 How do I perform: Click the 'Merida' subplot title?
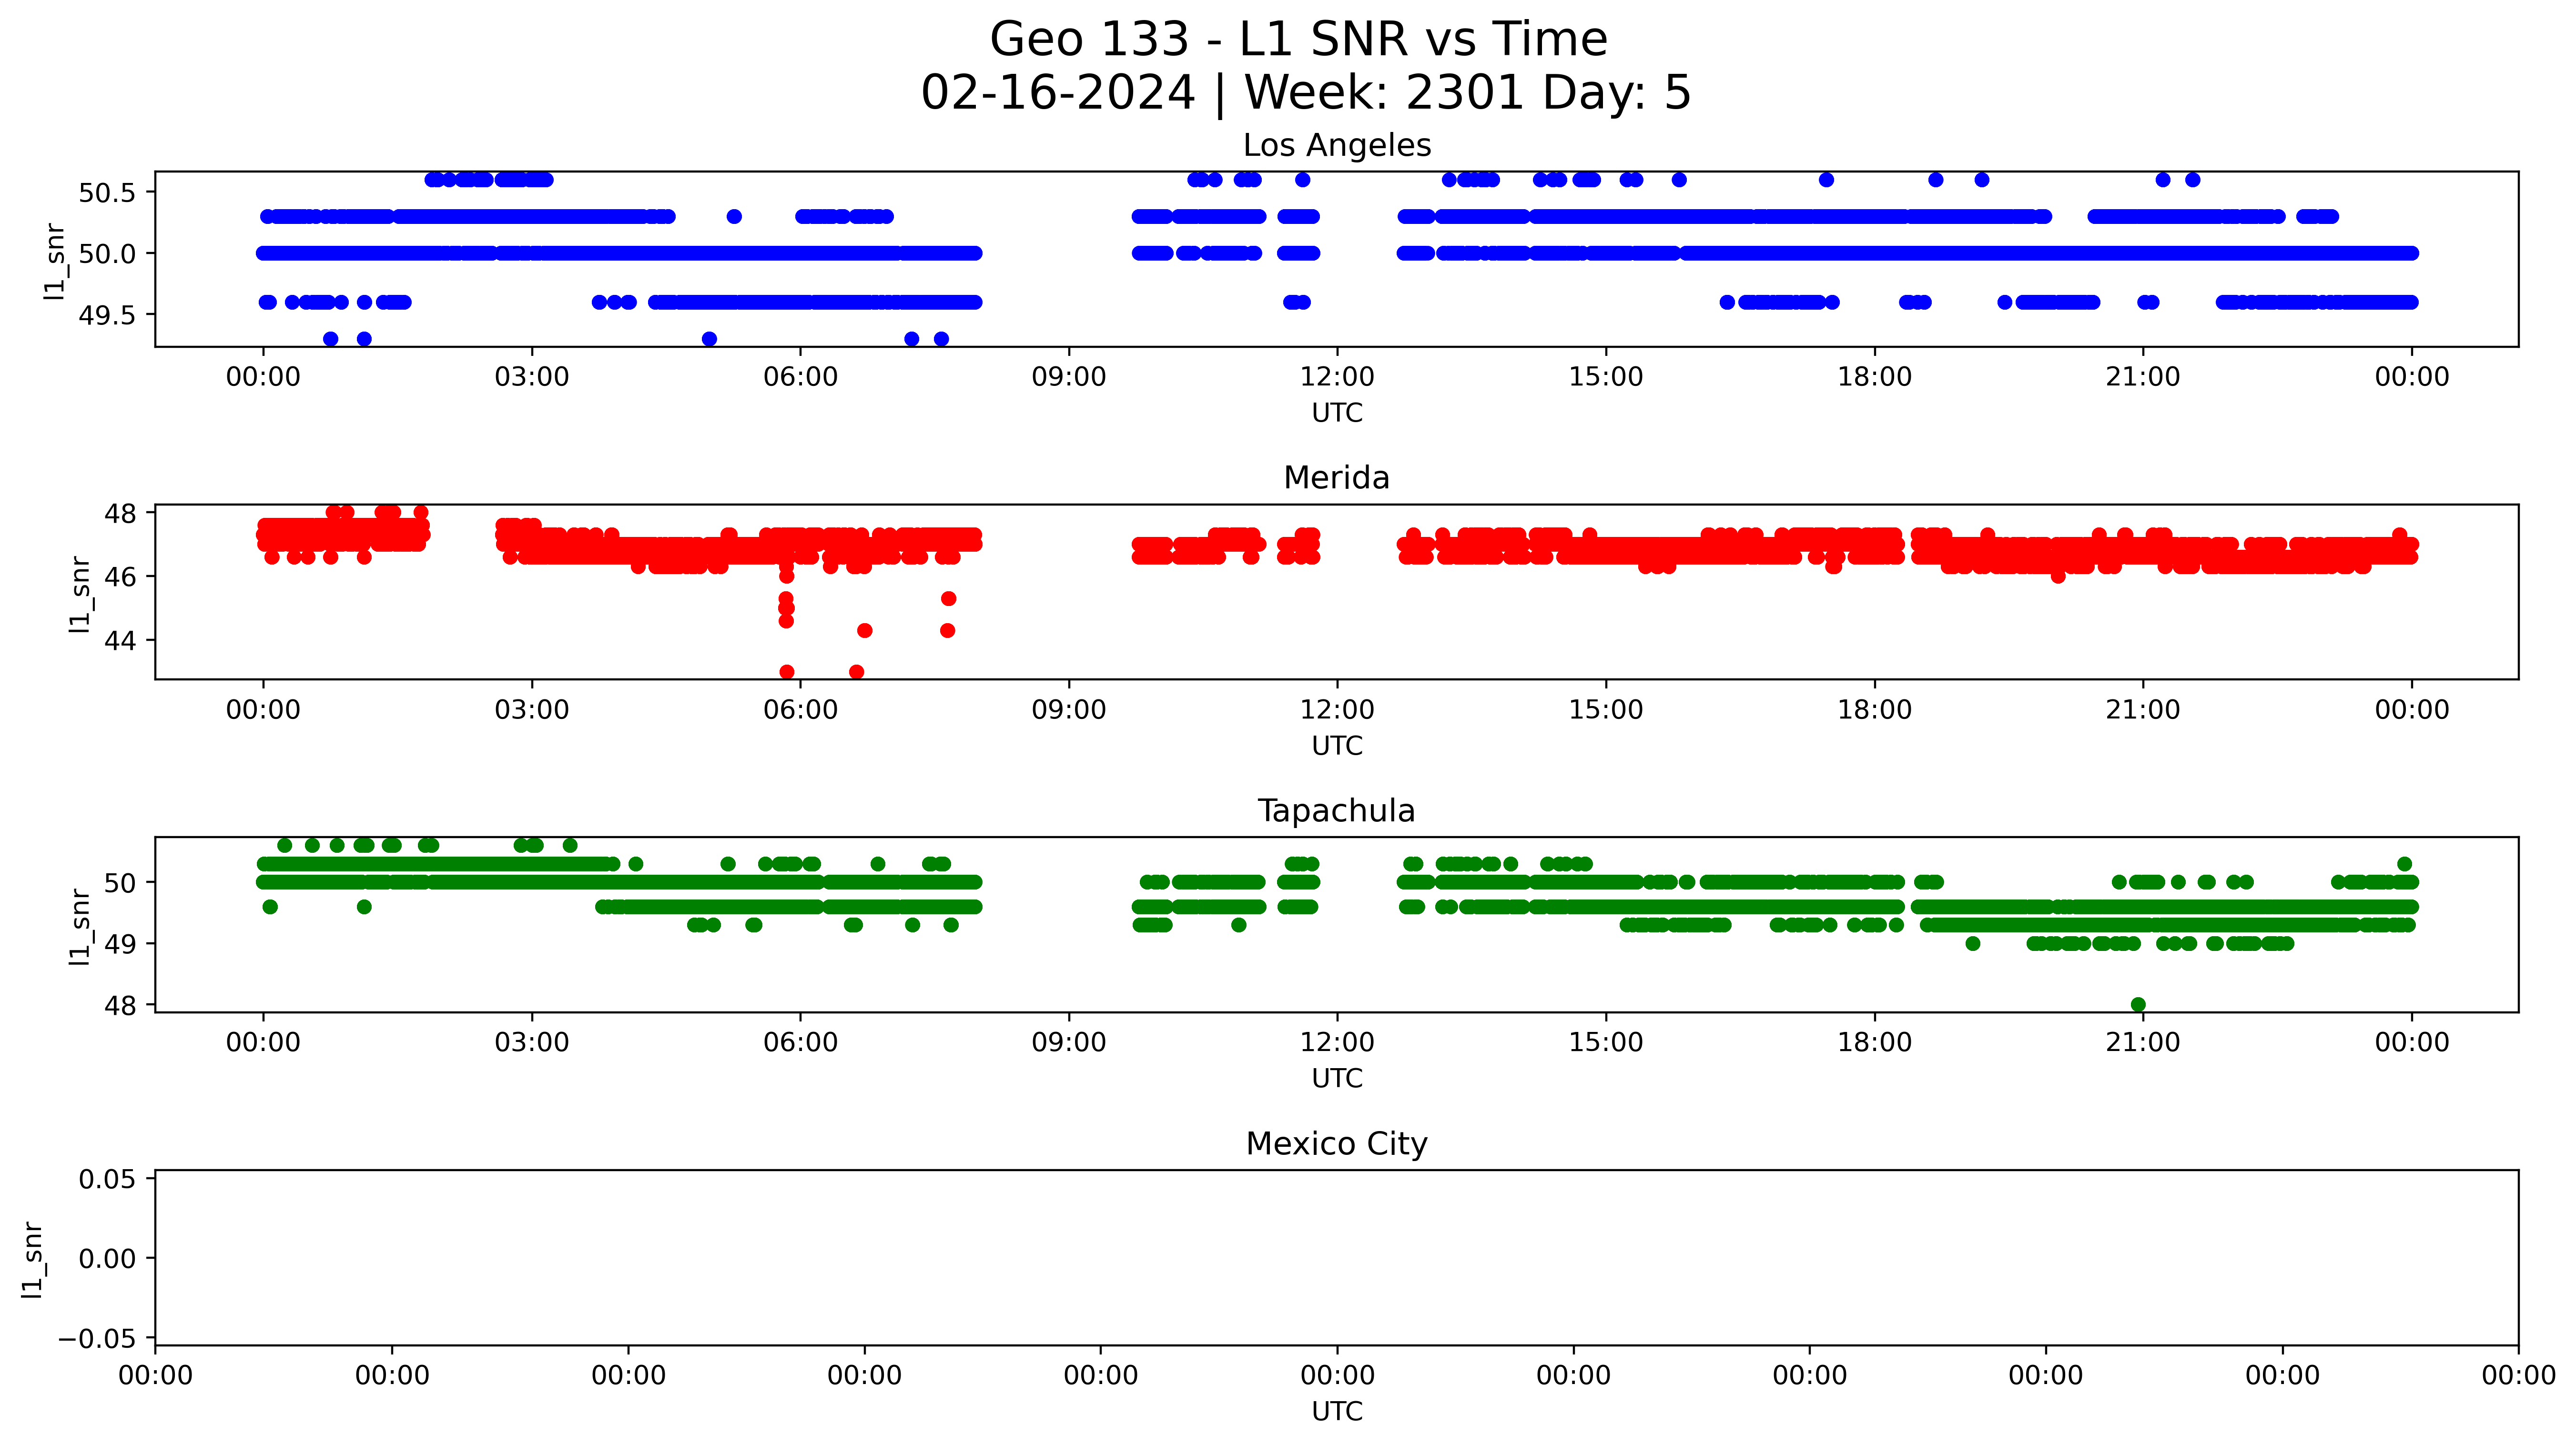(1336, 478)
